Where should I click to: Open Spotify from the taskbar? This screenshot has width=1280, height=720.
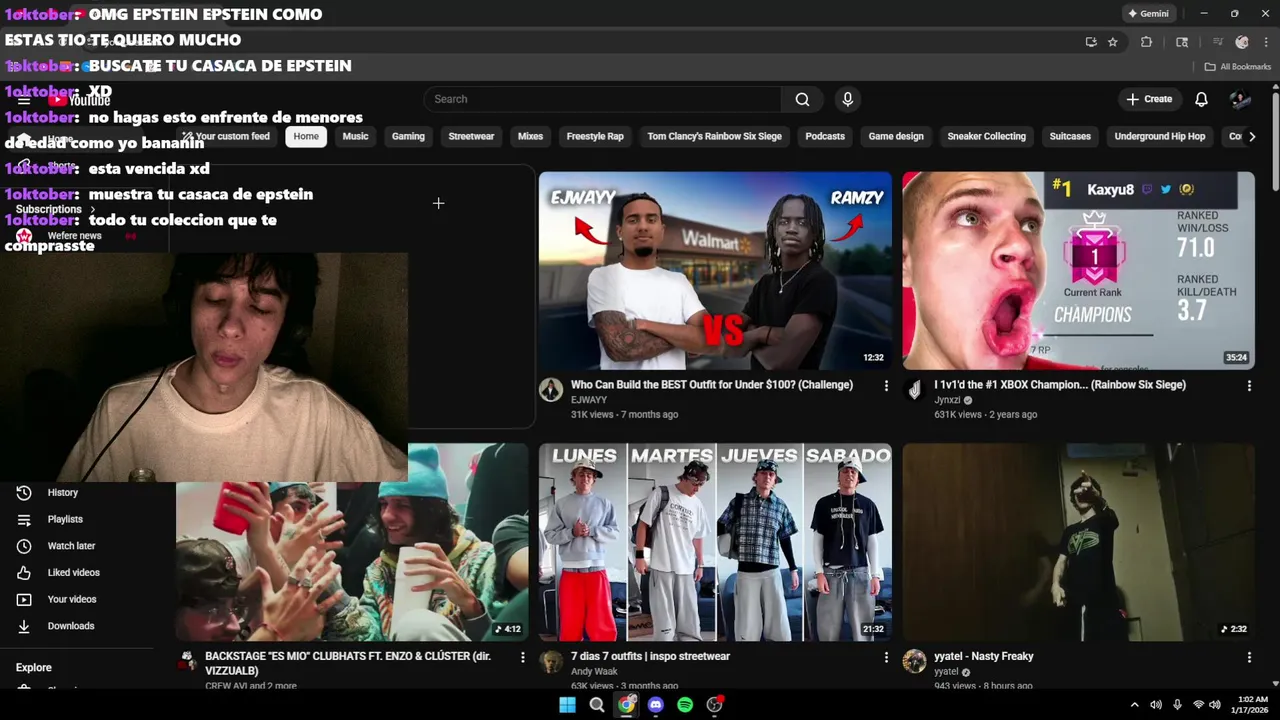pyautogui.click(x=685, y=705)
